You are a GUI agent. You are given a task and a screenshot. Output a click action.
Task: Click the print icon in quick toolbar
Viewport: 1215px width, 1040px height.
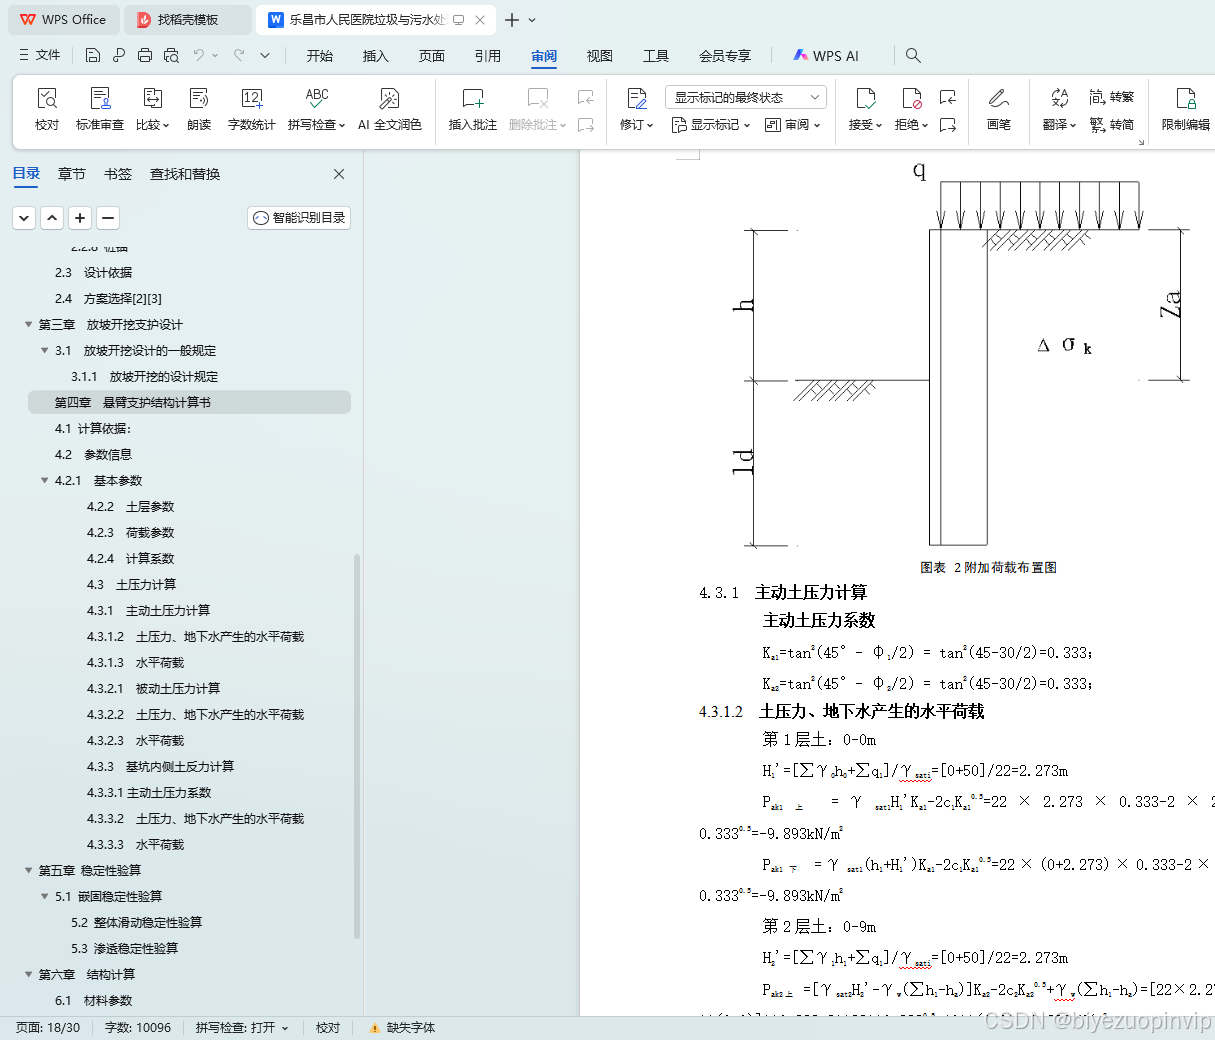tap(145, 55)
